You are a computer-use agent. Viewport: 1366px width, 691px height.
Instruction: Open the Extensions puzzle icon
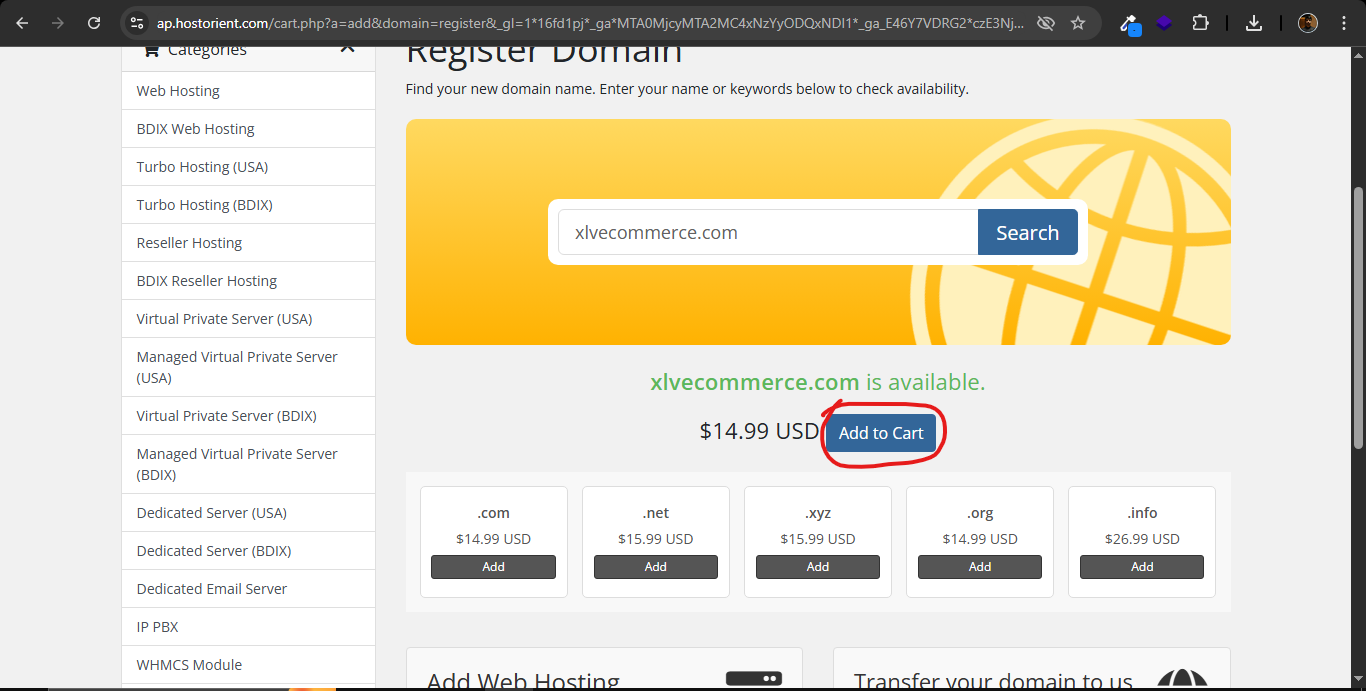(x=1201, y=23)
